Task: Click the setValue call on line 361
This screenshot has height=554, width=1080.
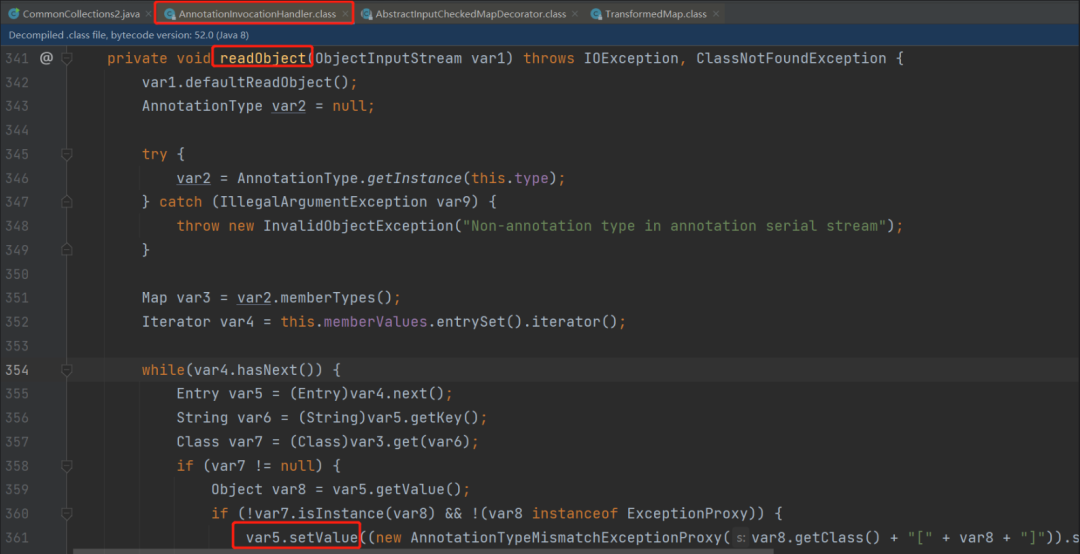Action: [x=324, y=537]
